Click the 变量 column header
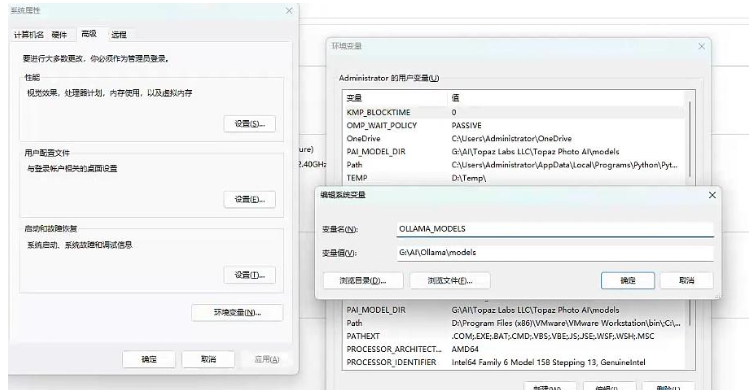 click(396, 98)
